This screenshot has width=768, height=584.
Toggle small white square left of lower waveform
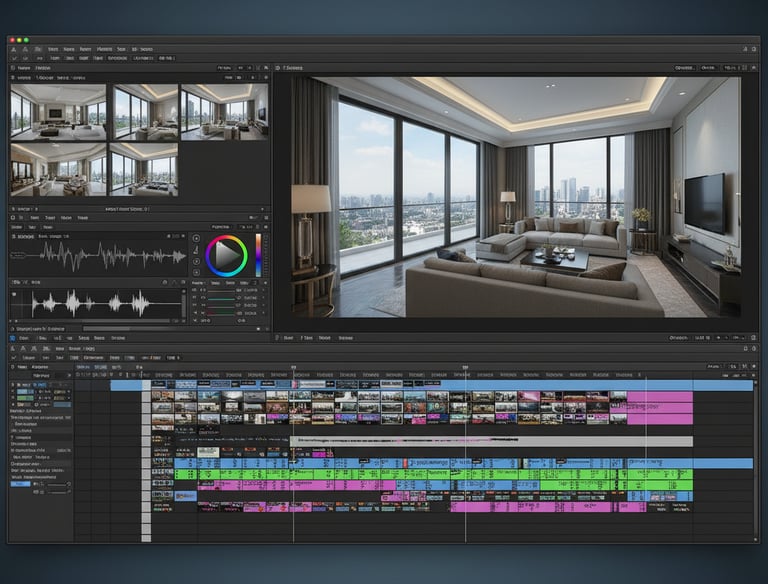click(14, 294)
